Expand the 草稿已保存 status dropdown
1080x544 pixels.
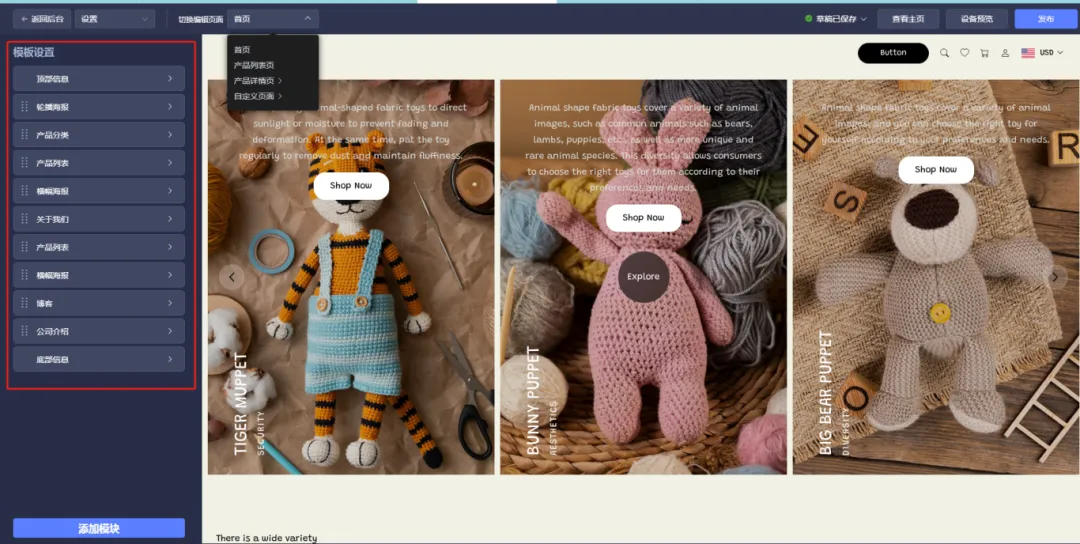click(836, 19)
